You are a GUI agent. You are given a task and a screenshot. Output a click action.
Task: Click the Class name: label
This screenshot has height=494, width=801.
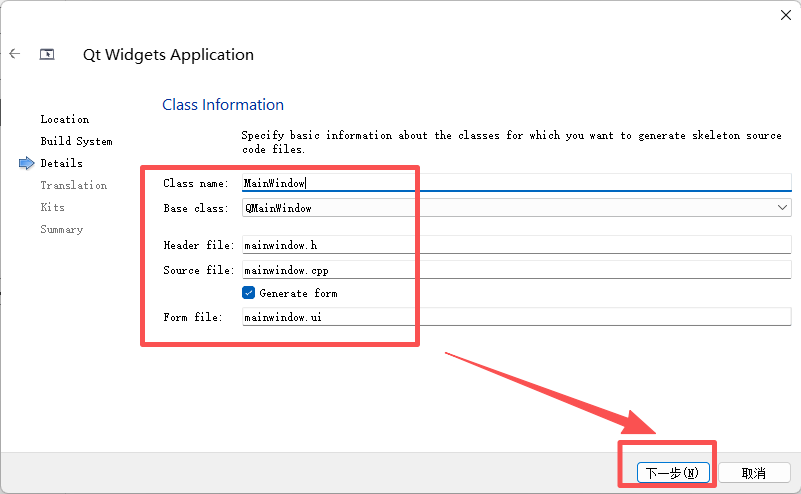[196, 183]
